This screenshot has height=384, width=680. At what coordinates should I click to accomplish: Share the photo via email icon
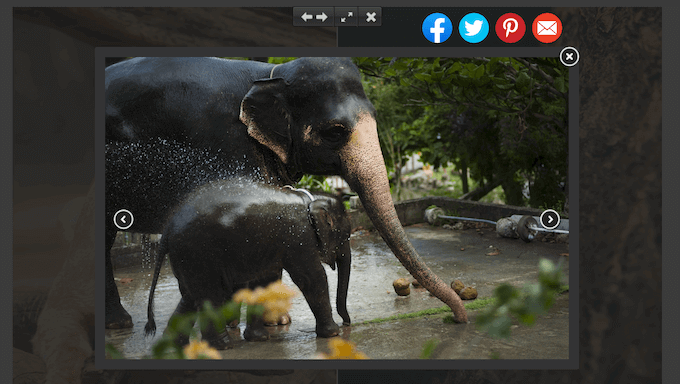point(547,28)
